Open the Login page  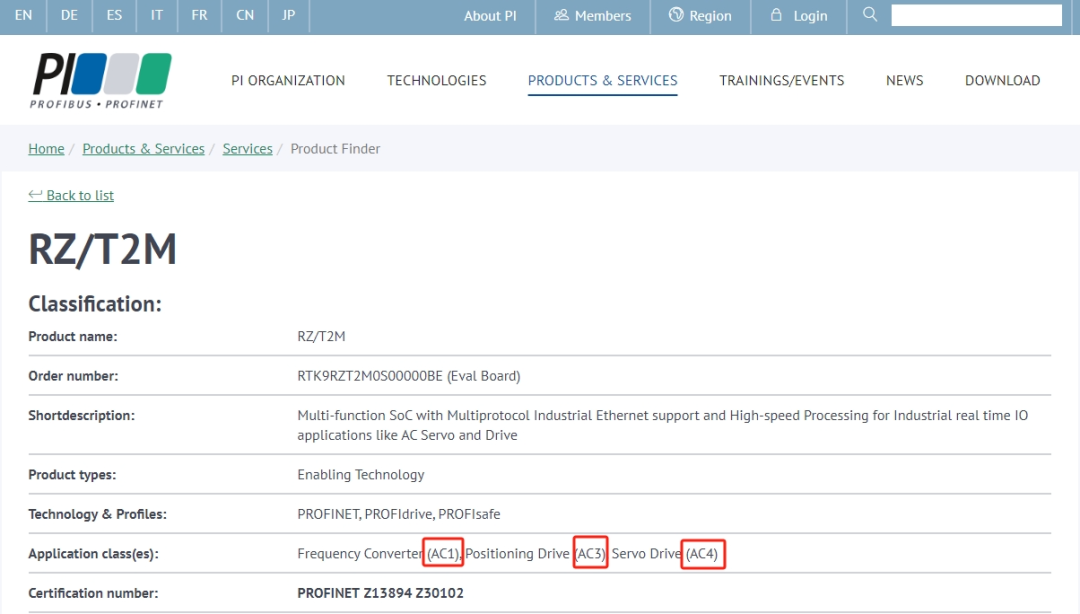pos(798,16)
